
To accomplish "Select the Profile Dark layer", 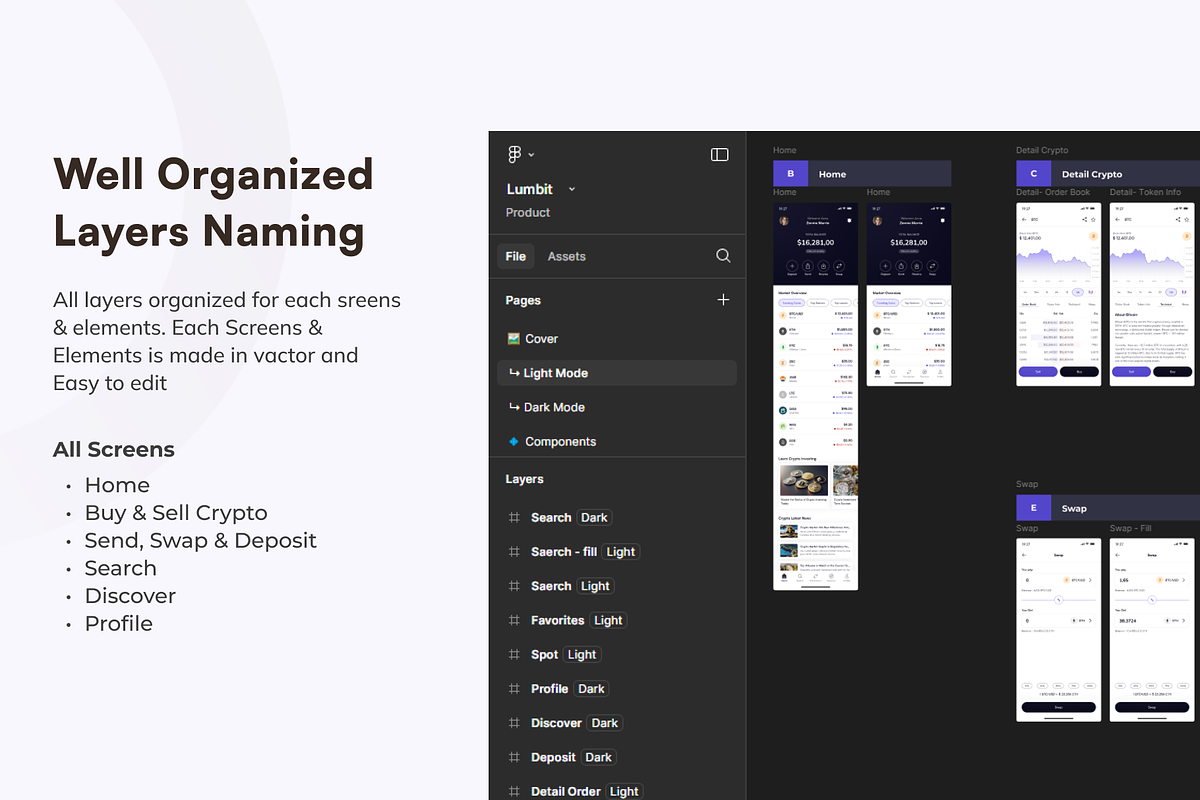I will (x=568, y=688).
